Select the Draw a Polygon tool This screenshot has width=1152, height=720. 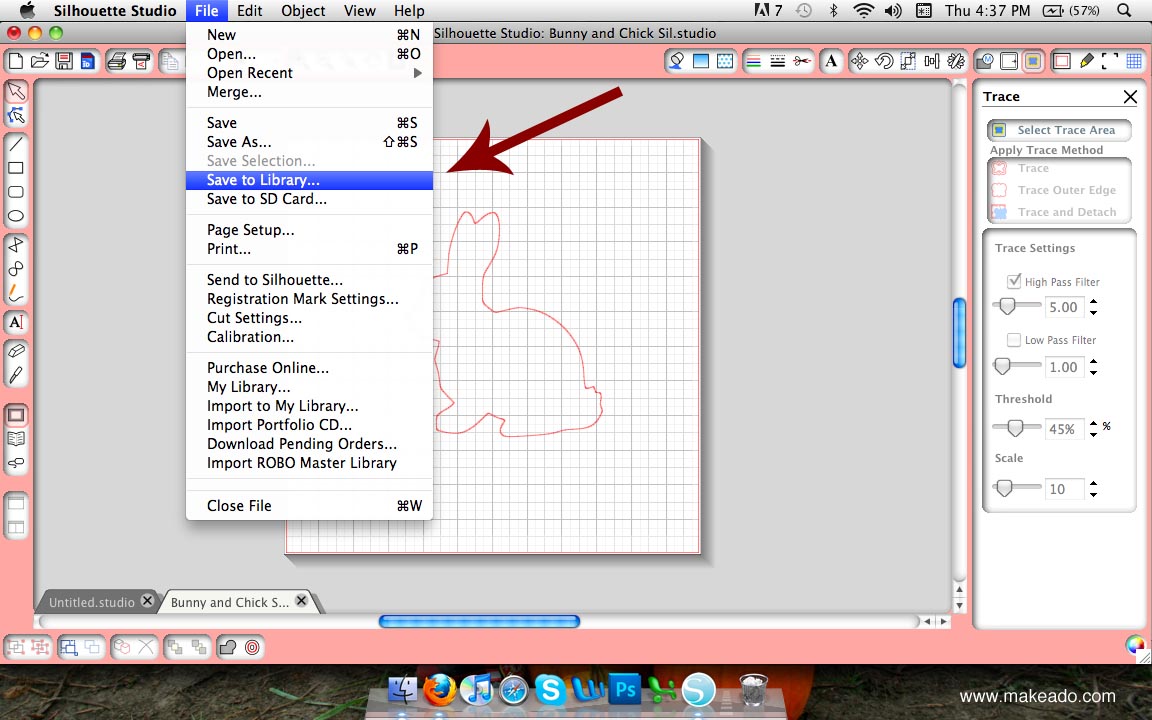click(x=16, y=244)
